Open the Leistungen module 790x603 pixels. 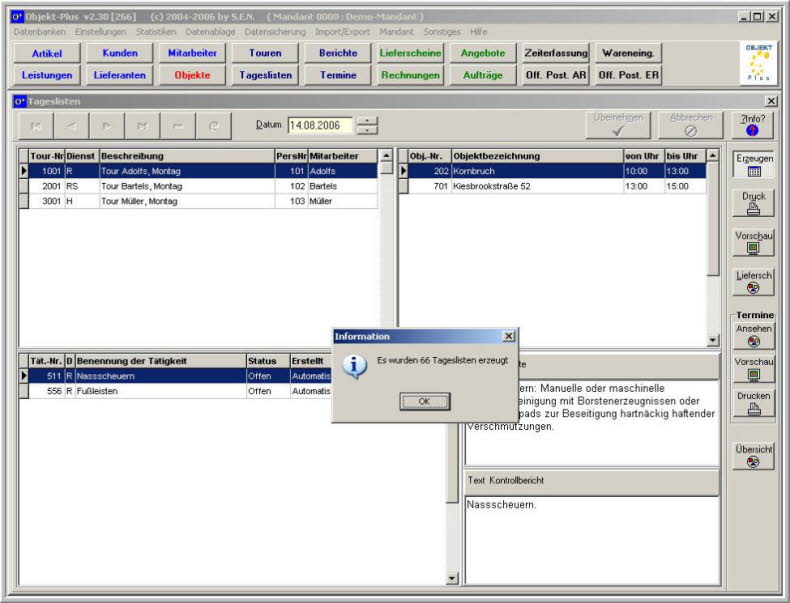pos(47,75)
